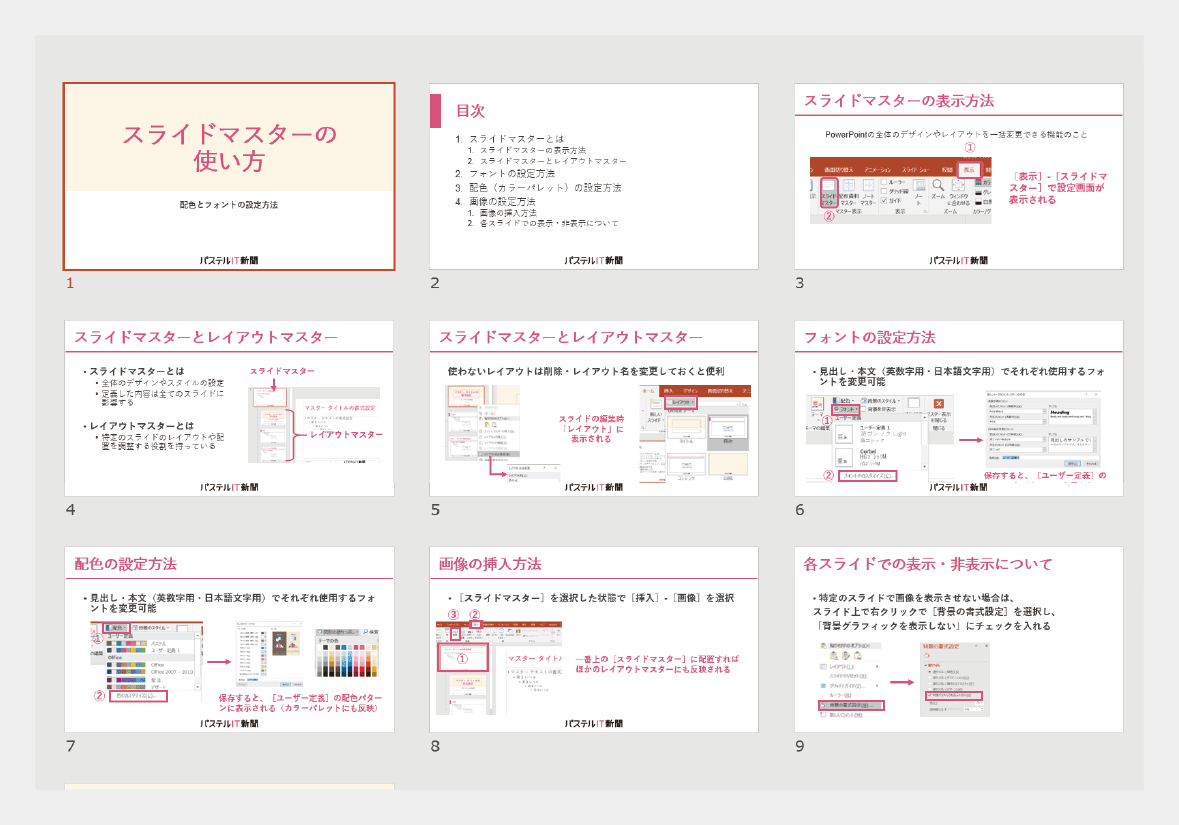Open the スライドマスターの表示方法 slide thumbnail
Screen dimensions: 1179x825
tap(959, 177)
